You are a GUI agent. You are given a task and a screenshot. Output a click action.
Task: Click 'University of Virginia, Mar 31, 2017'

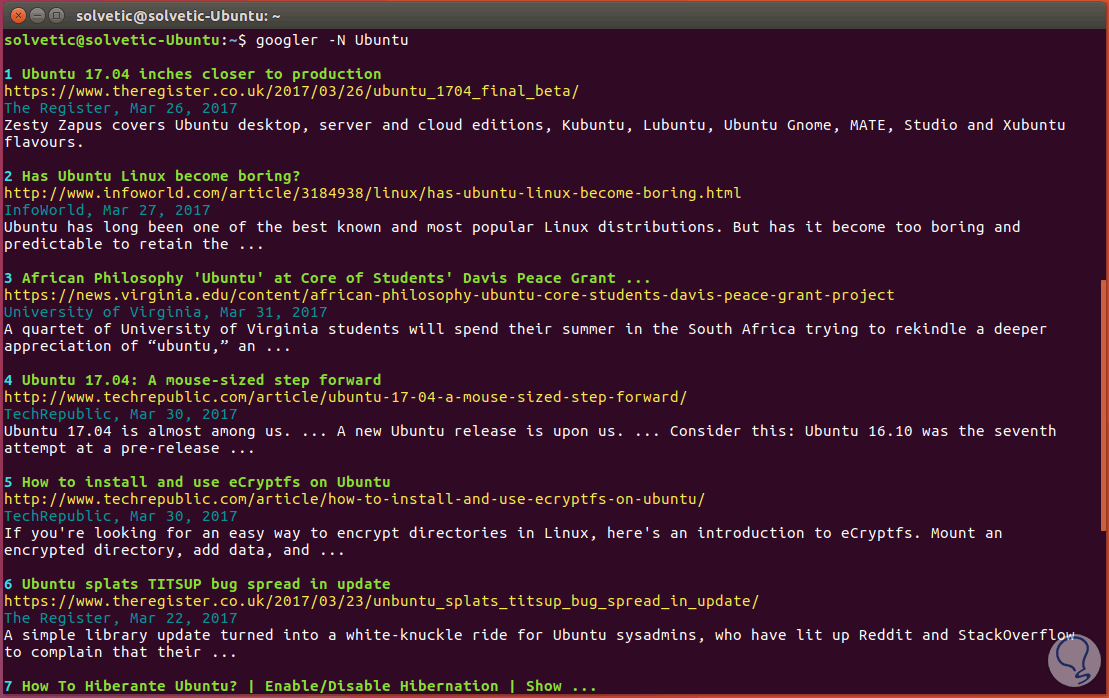[x=165, y=312]
